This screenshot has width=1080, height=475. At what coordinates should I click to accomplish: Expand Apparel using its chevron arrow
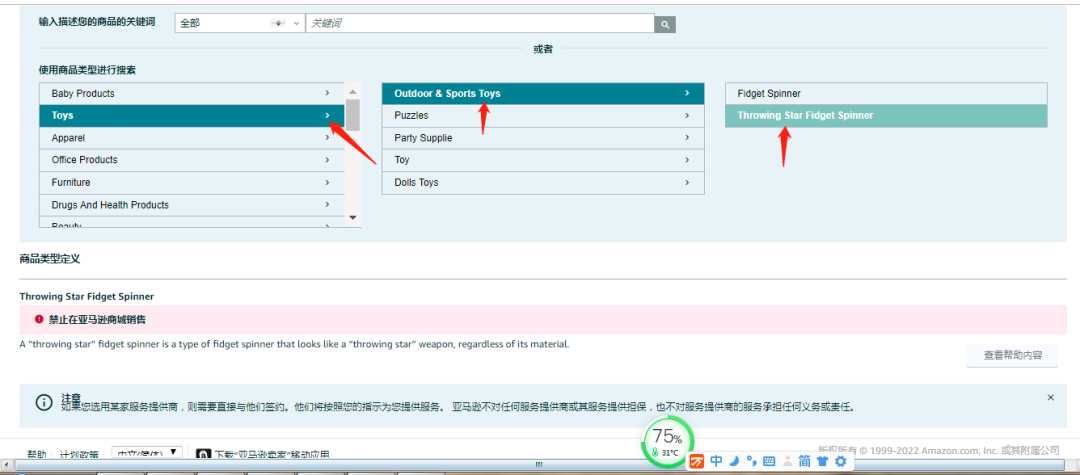pyautogui.click(x=327, y=138)
